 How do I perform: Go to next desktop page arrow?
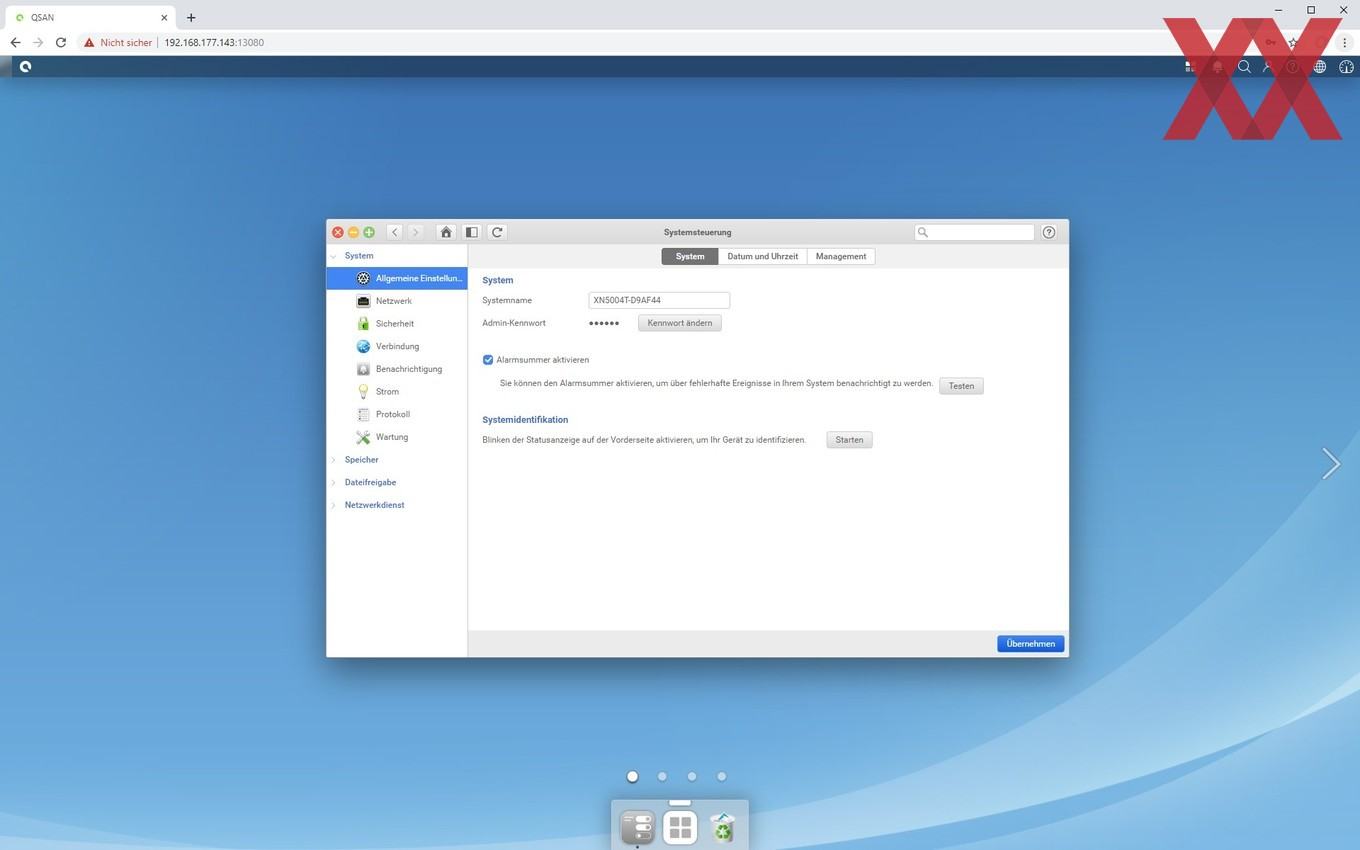(x=1330, y=463)
